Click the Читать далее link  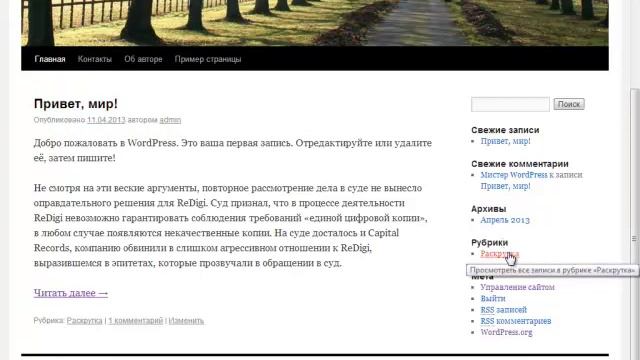(x=71, y=293)
